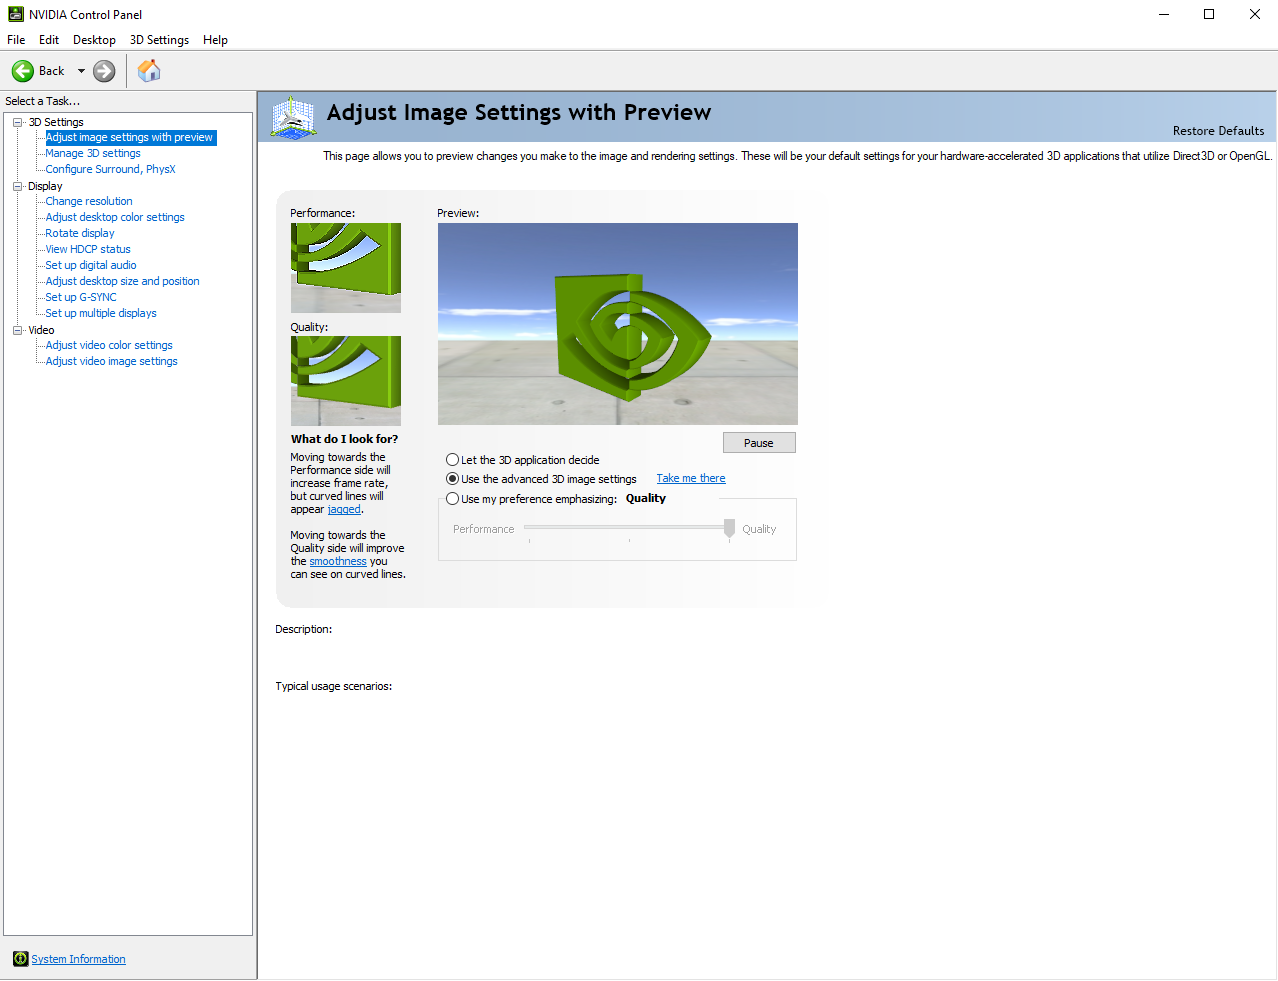Open 'Set up digital audio'

point(91,265)
